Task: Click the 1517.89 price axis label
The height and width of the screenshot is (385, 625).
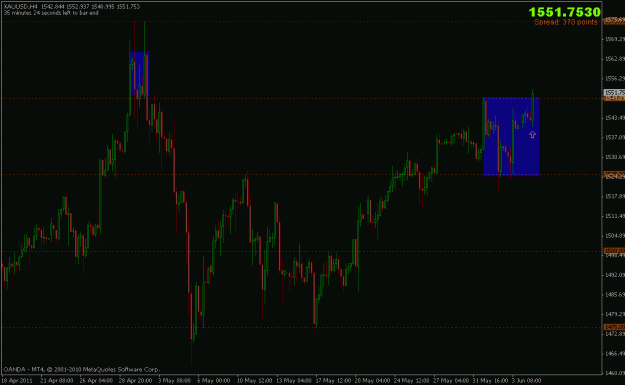Action: click(x=615, y=196)
